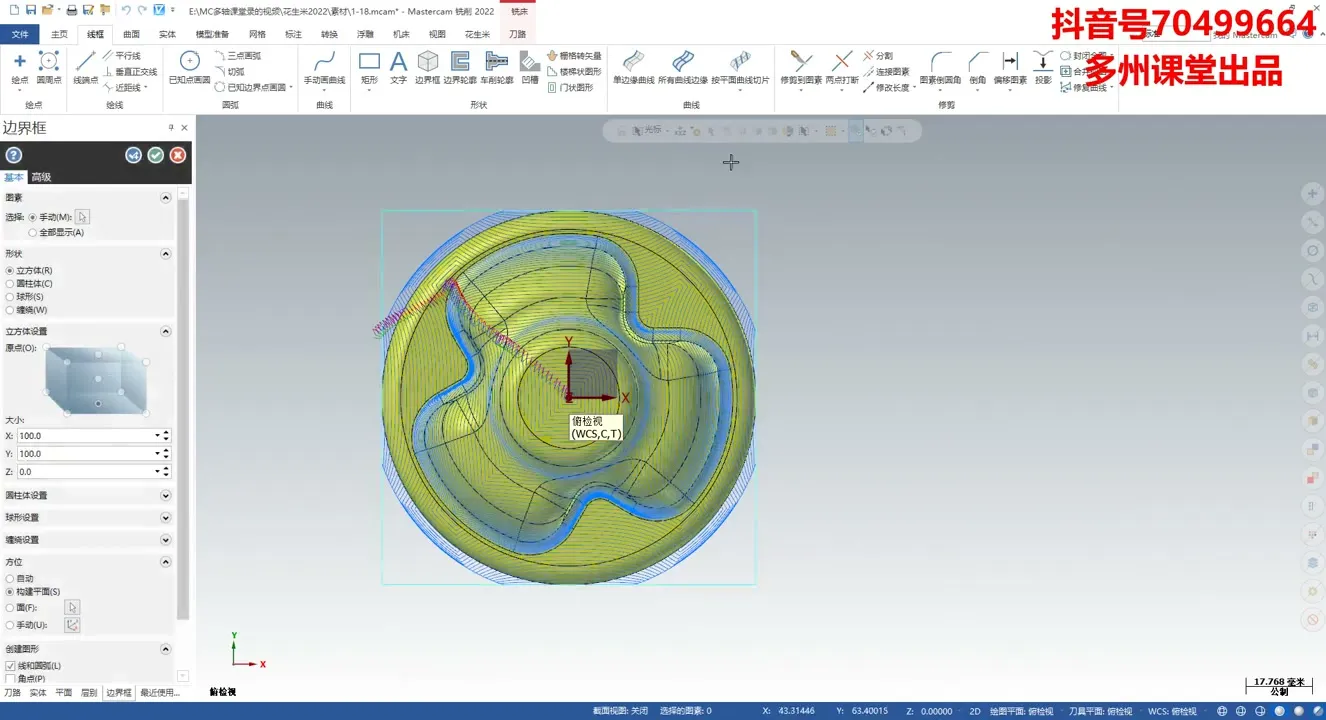
Task: Click the Y size input field
Action: click(84, 454)
